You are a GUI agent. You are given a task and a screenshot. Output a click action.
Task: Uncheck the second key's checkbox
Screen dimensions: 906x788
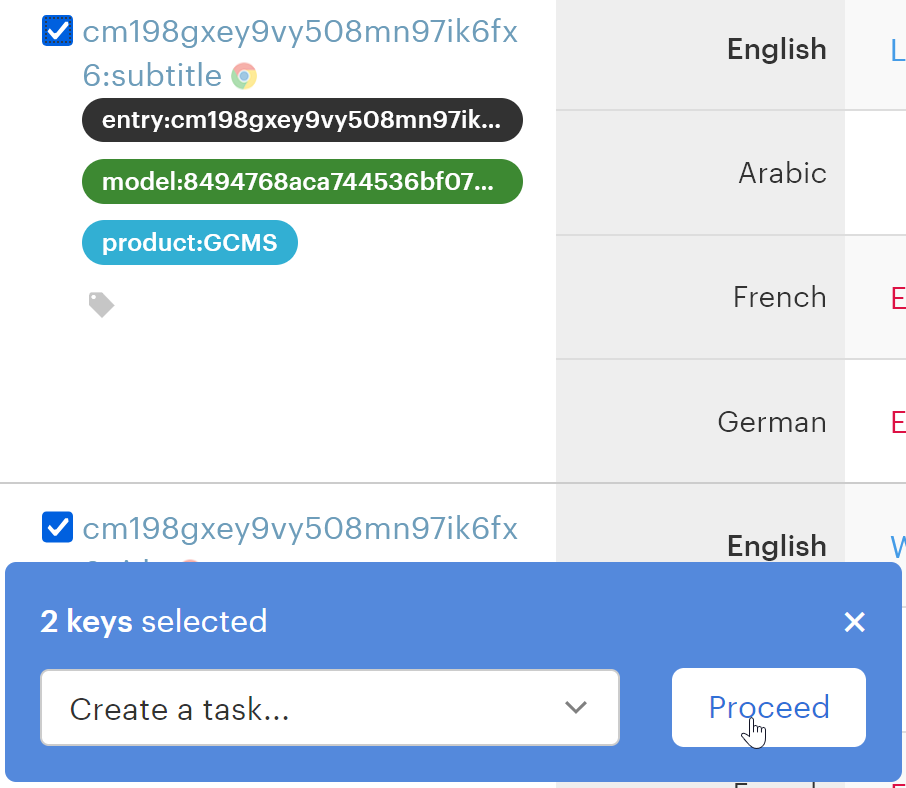(57, 527)
